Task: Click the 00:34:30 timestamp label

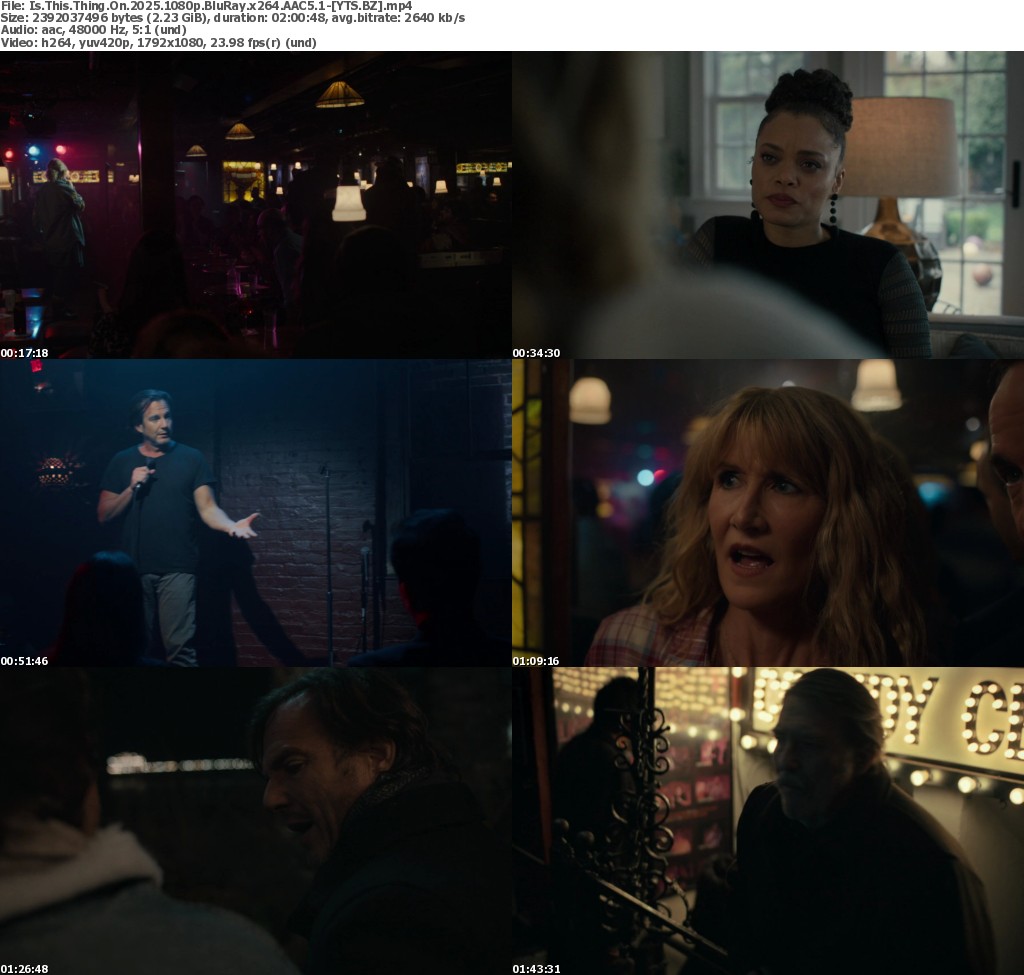Action: [x=537, y=353]
